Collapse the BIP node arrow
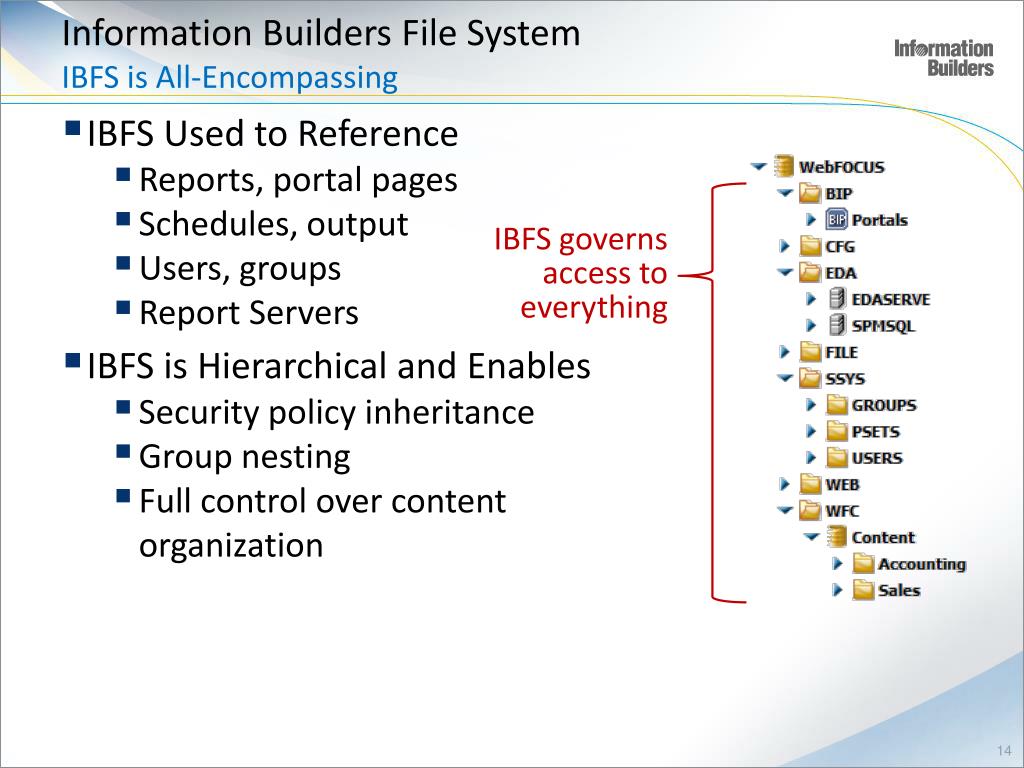 (x=785, y=193)
